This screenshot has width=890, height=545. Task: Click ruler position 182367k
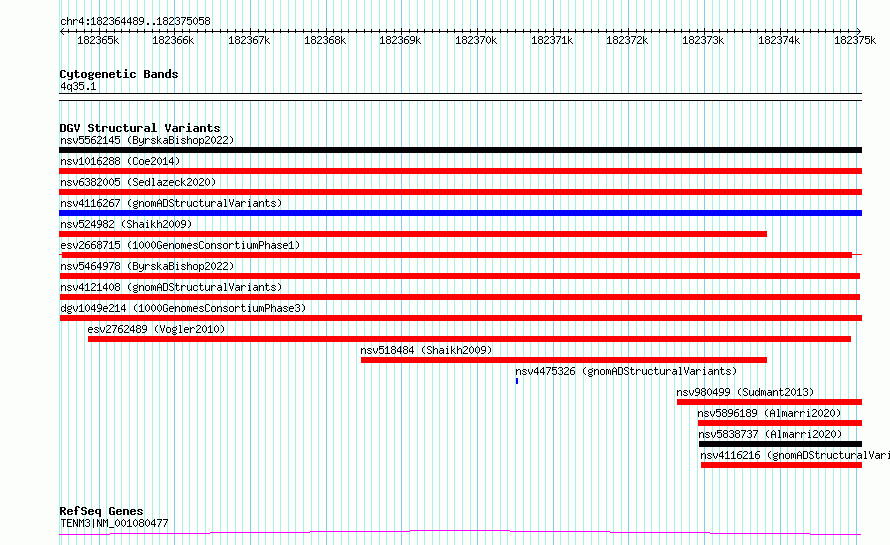(249, 40)
